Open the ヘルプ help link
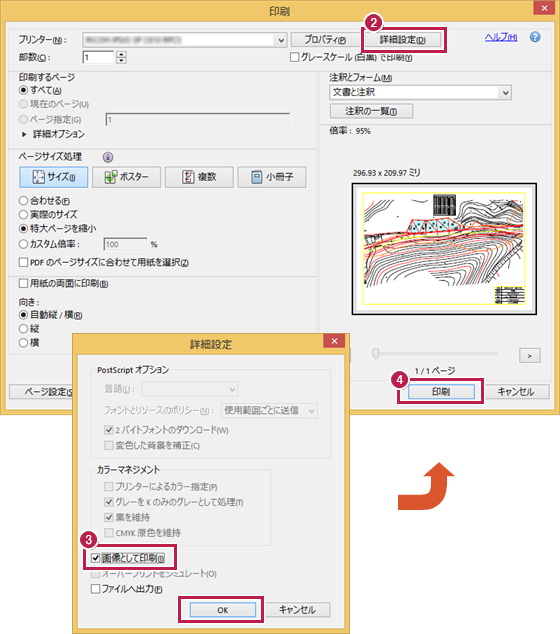560x634 pixels. click(501, 37)
